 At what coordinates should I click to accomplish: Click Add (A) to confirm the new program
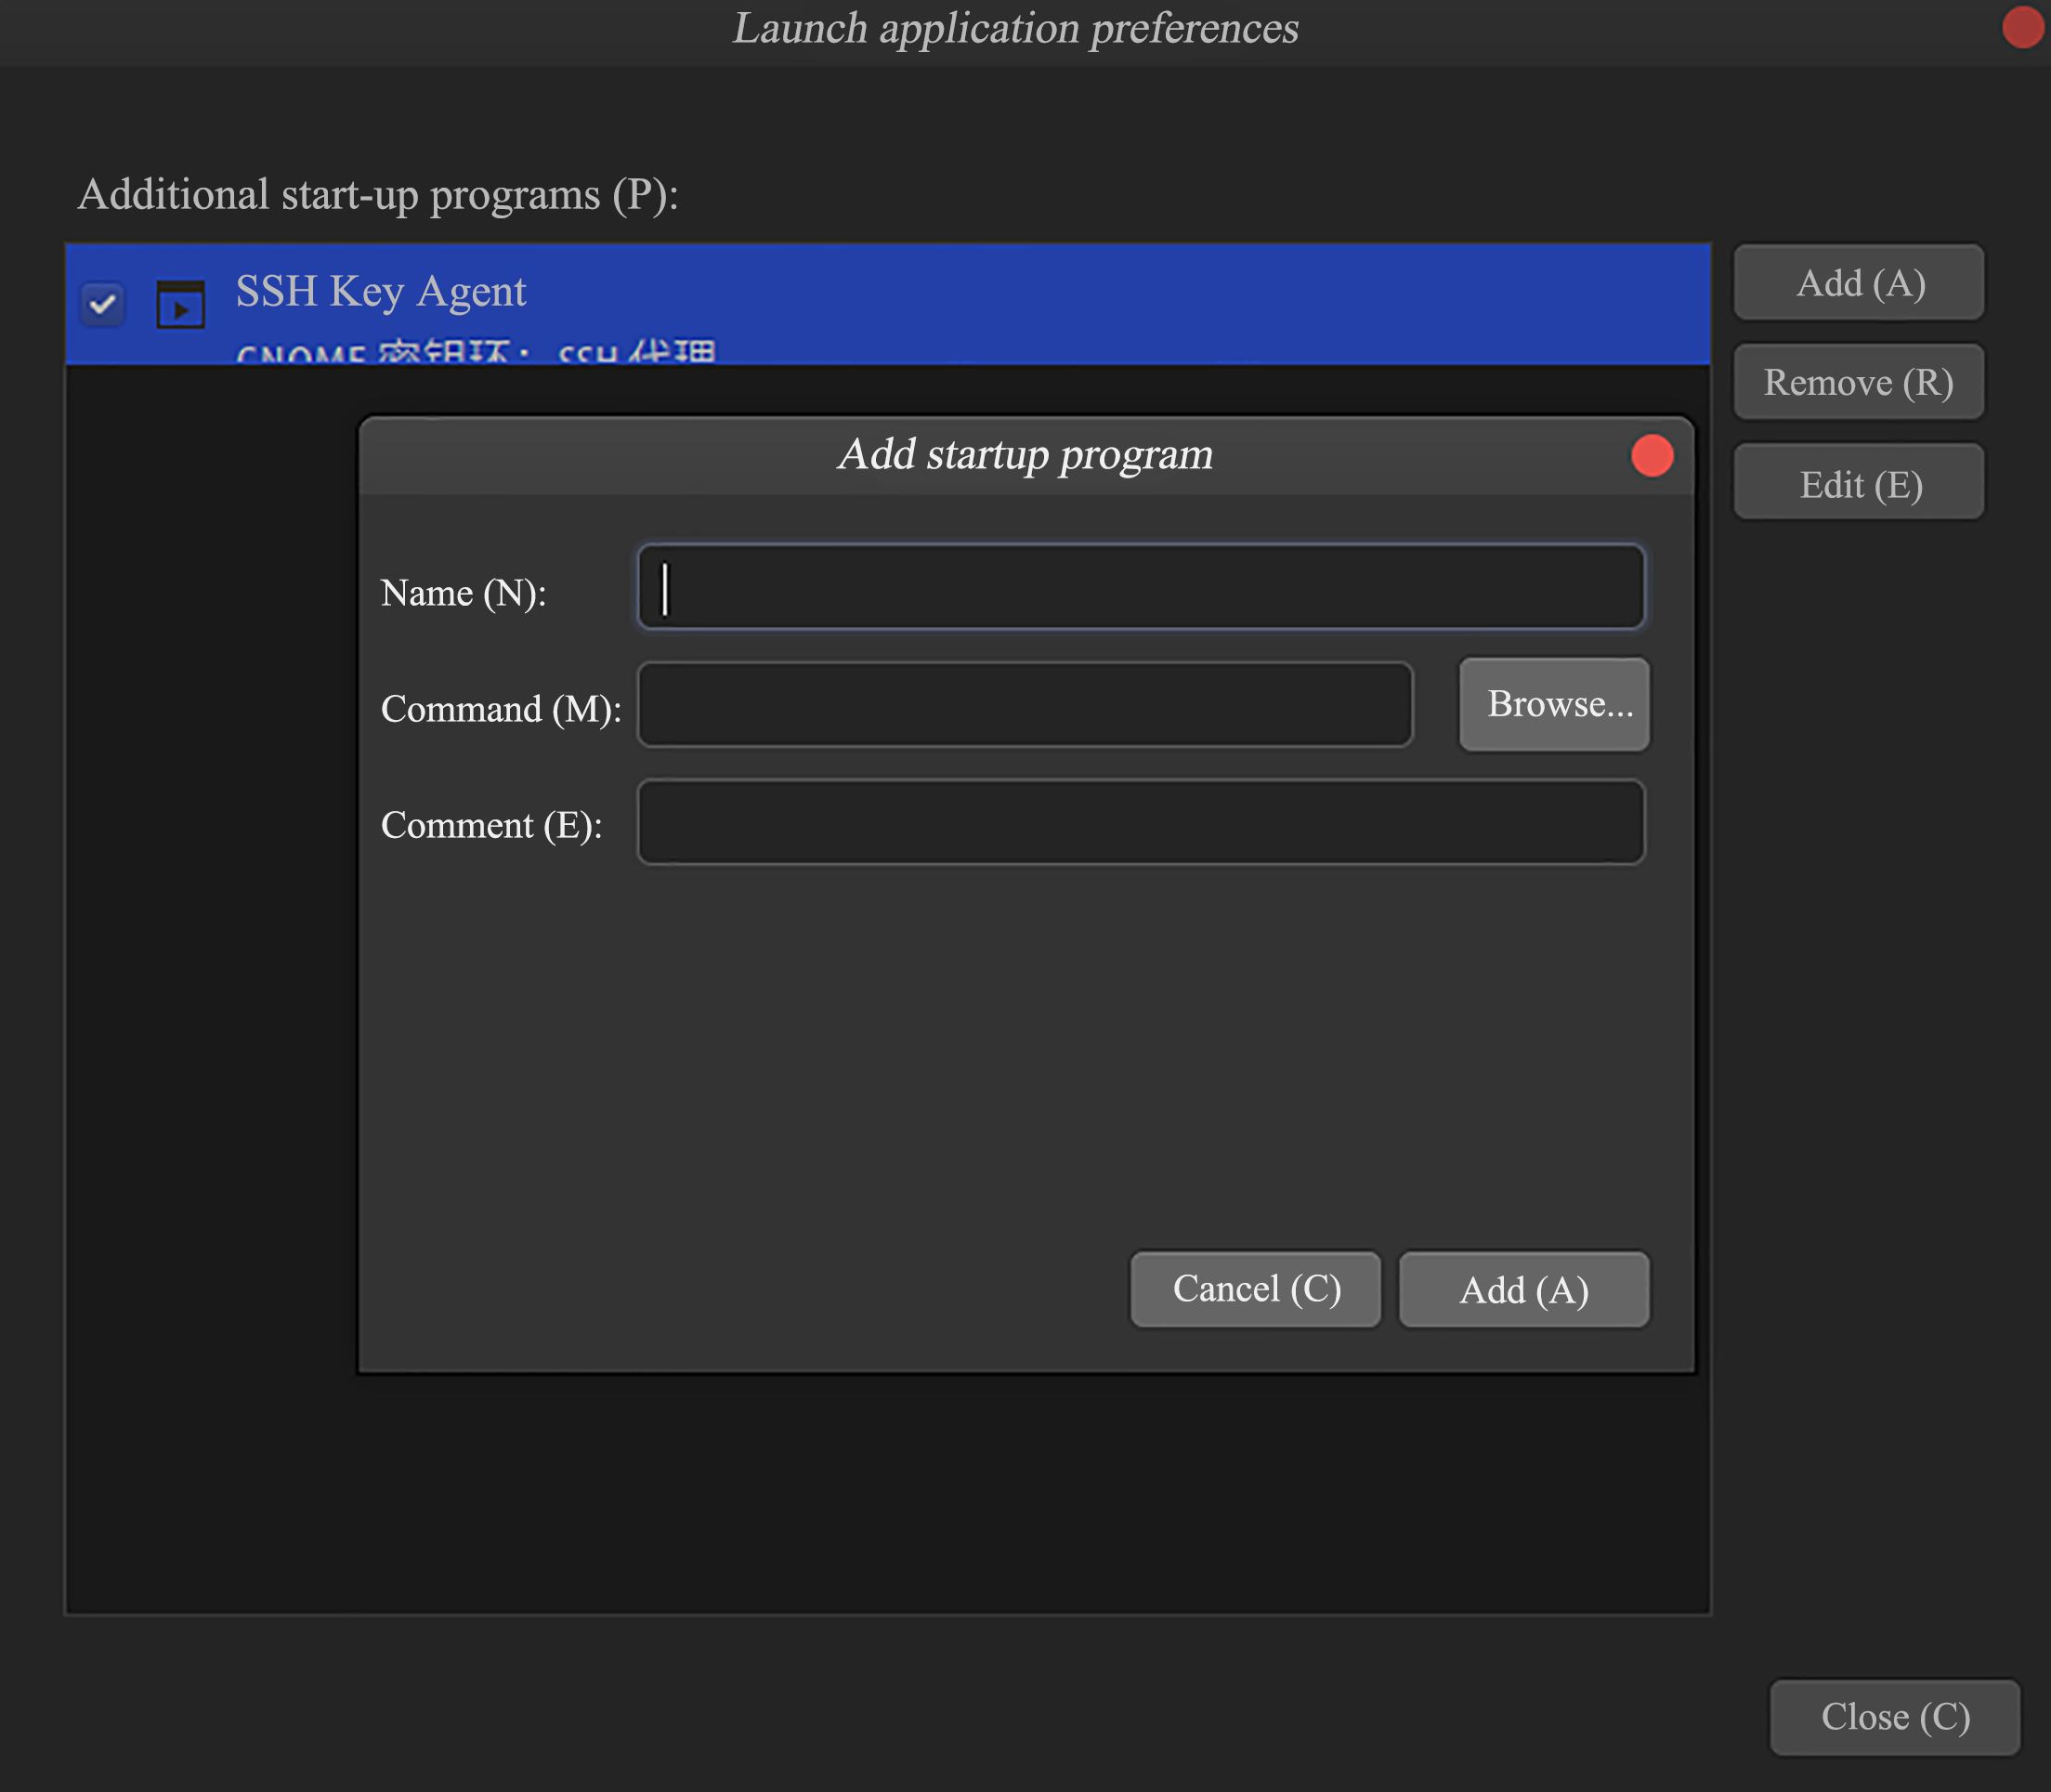click(x=1524, y=1289)
